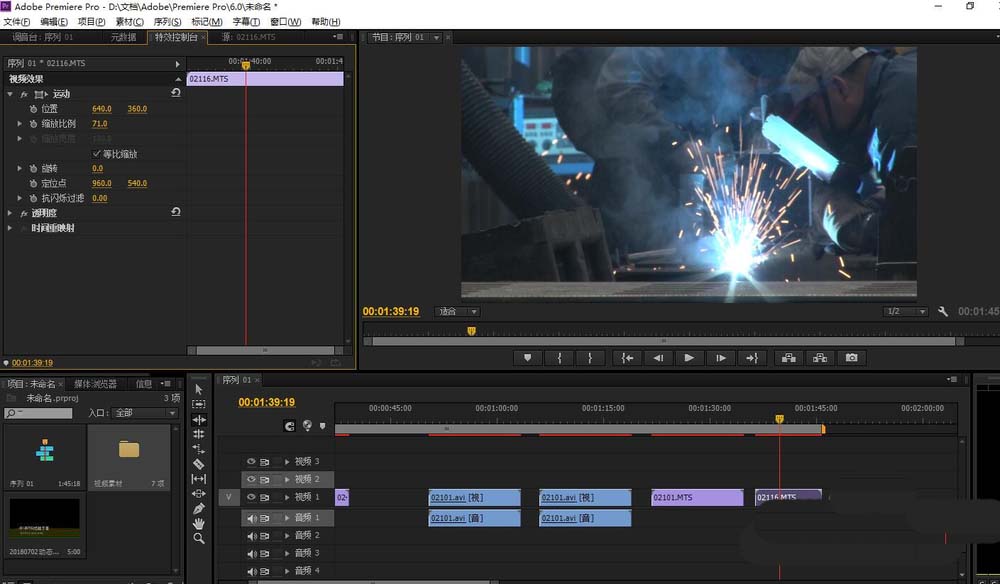Step forward one frame
This screenshot has width=1000, height=584.
(x=721, y=358)
